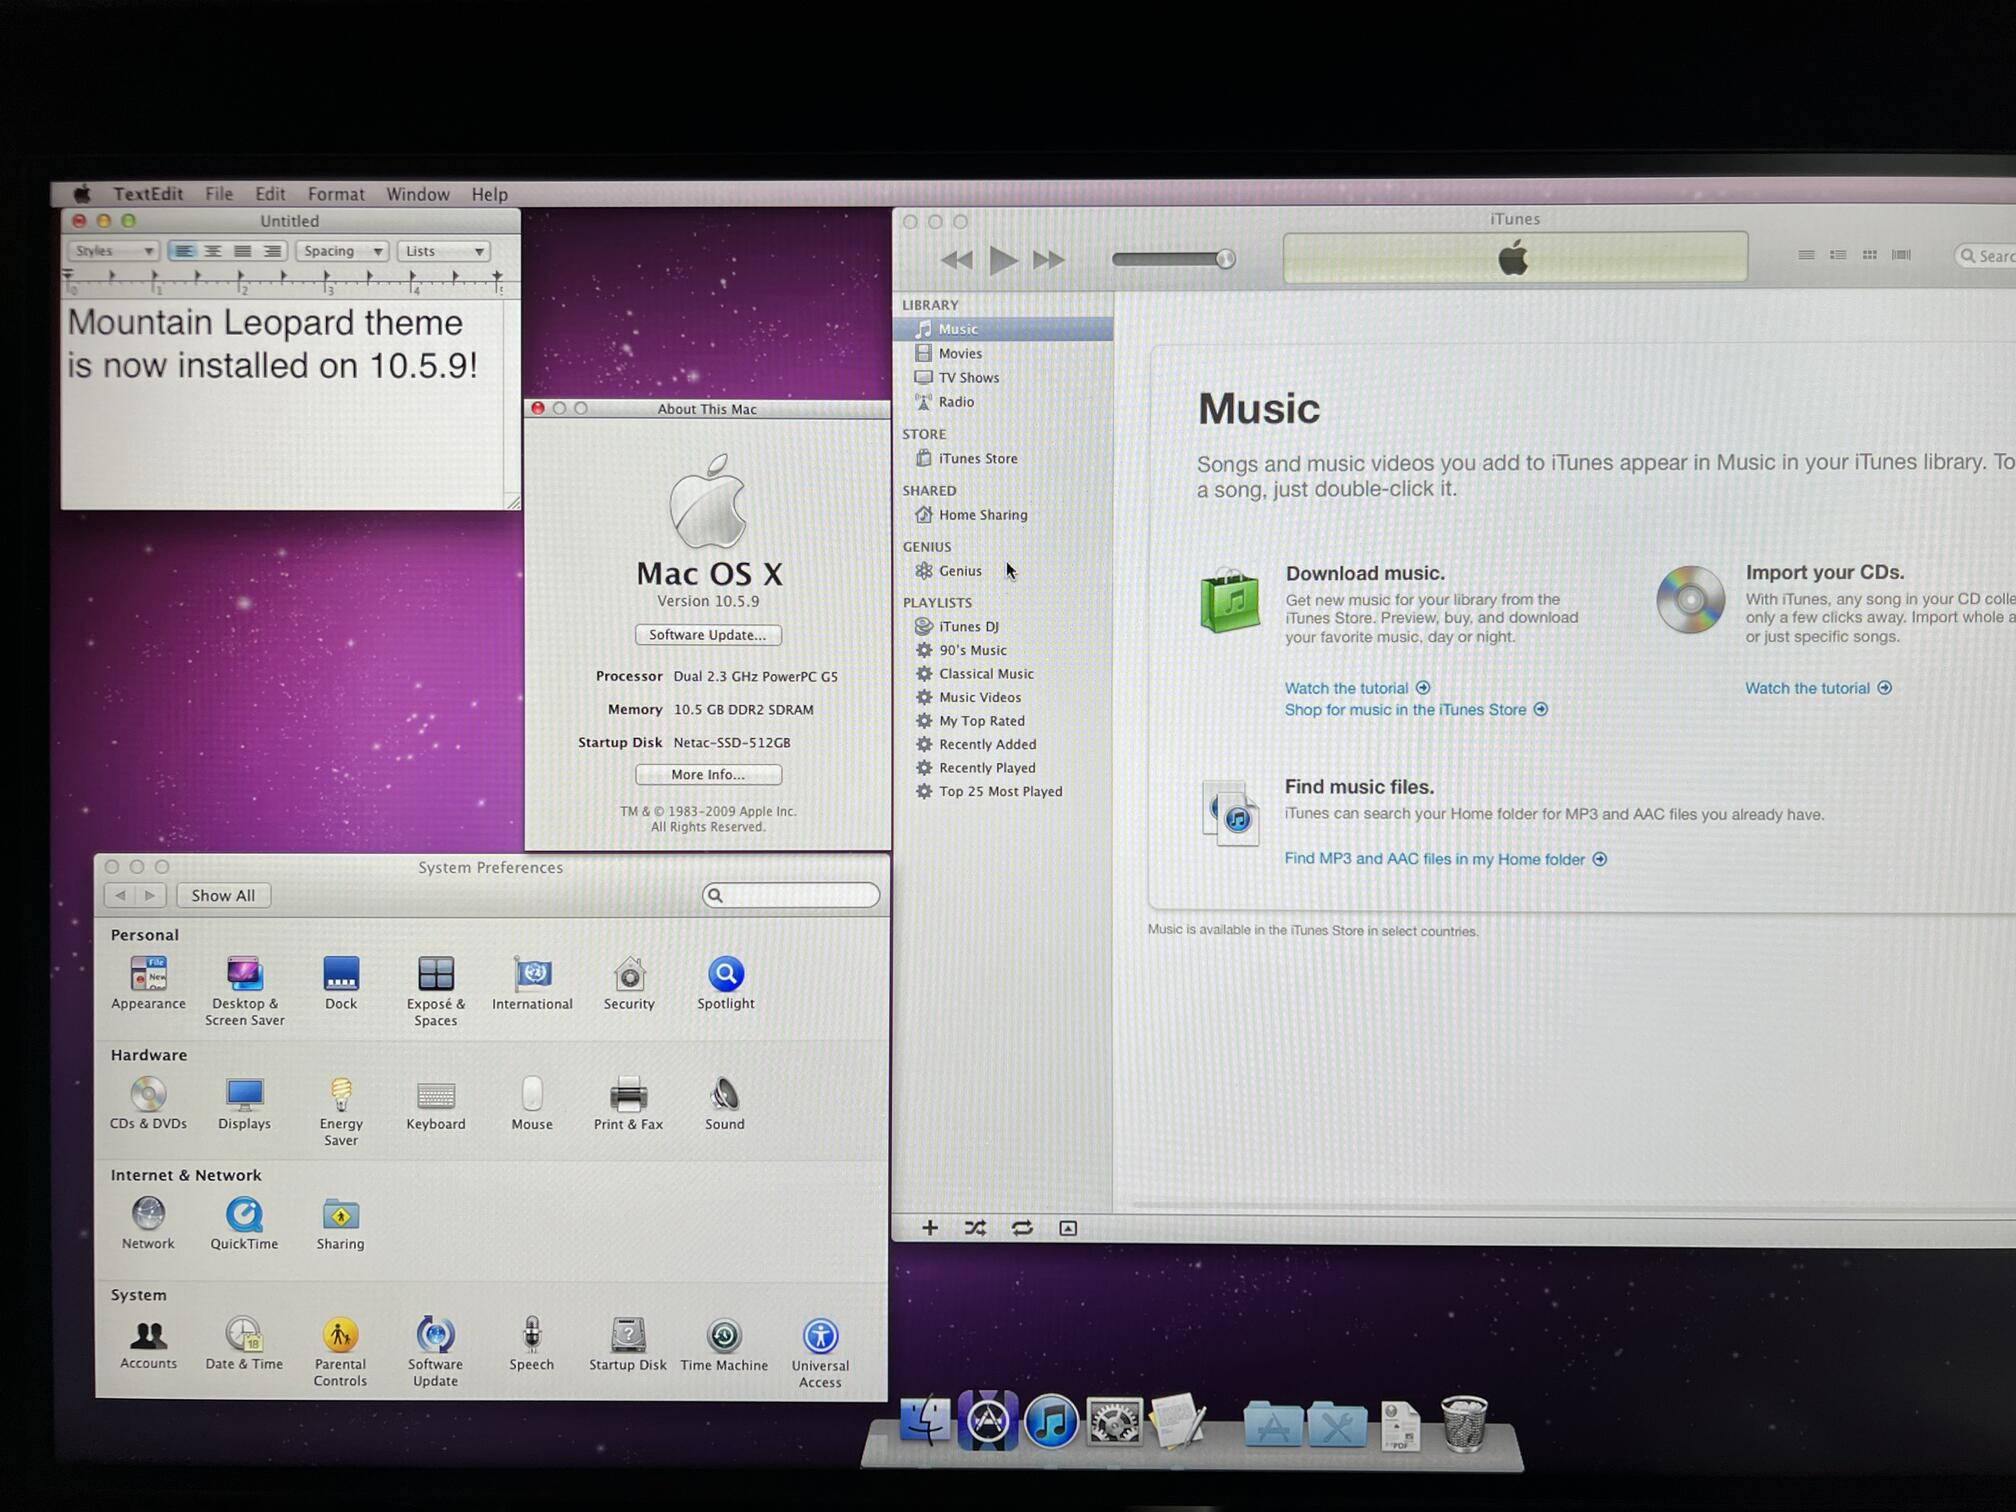The width and height of the screenshot is (2016, 1512).
Task: Open CDs & DVDs preferences
Action: coord(148,1104)
